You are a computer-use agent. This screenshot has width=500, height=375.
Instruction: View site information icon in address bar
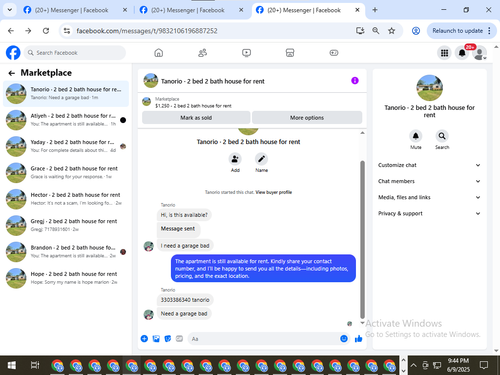pyautogui.click(x=67, y=31)
